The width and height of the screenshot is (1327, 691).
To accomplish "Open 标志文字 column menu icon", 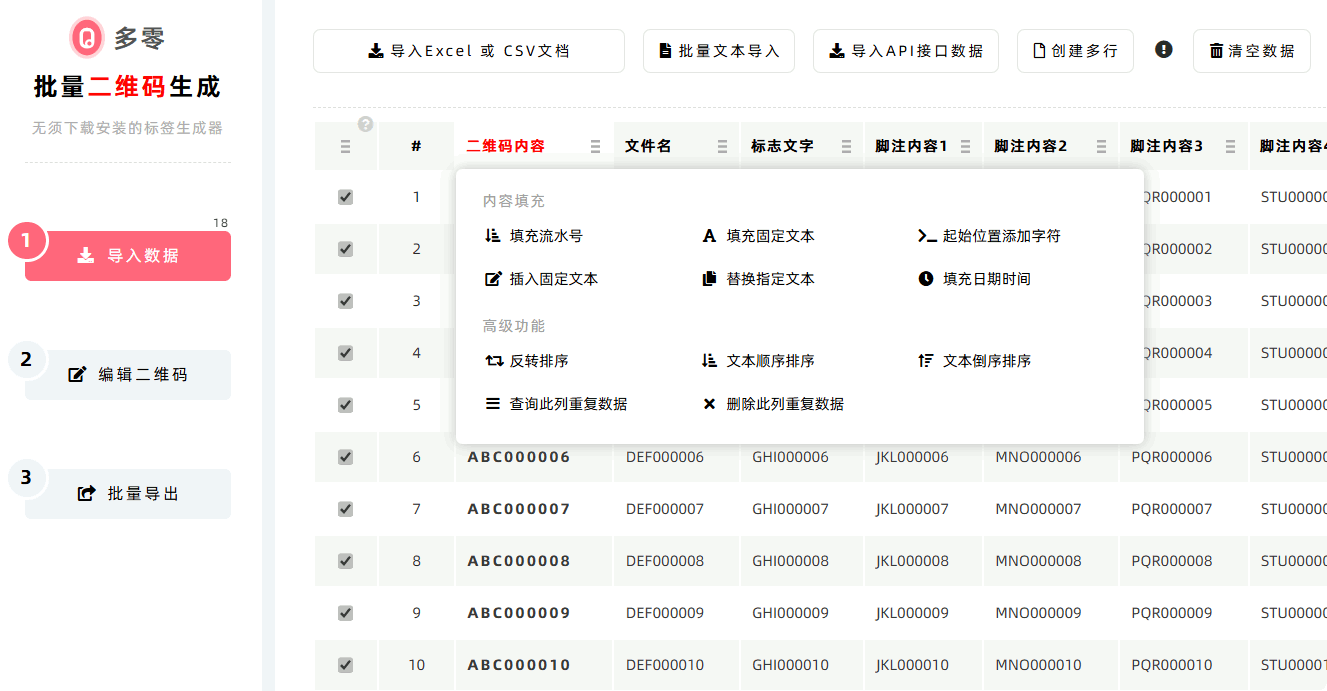I will tap(846, 147).
